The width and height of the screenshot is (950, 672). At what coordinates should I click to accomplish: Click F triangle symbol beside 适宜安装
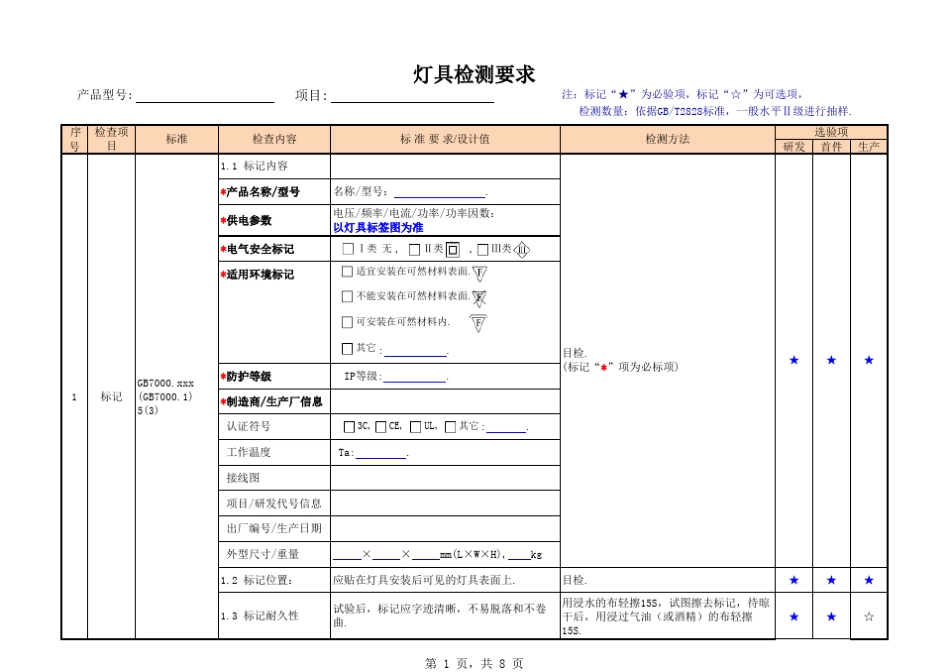(480, 274)
